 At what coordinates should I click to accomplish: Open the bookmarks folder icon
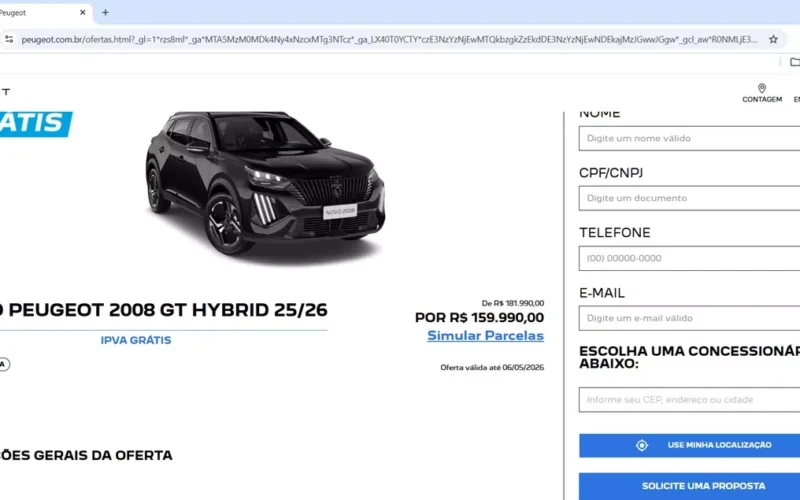tap(794, 62)
